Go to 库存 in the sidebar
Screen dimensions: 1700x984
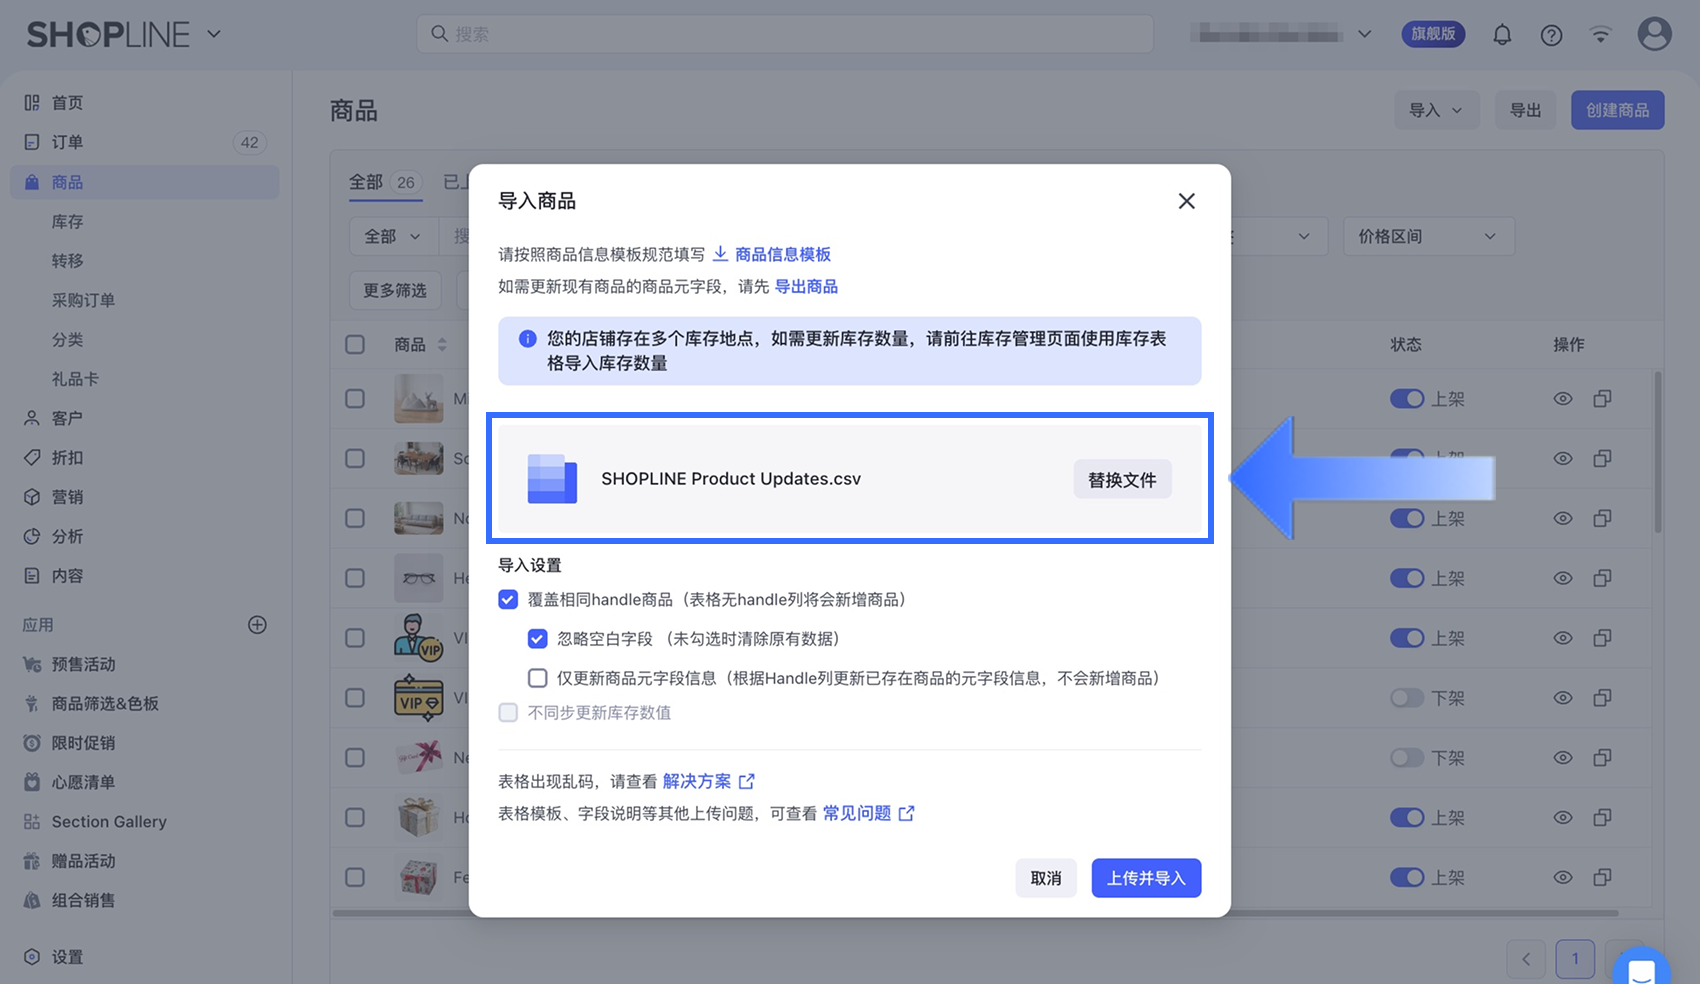(67, 221)
